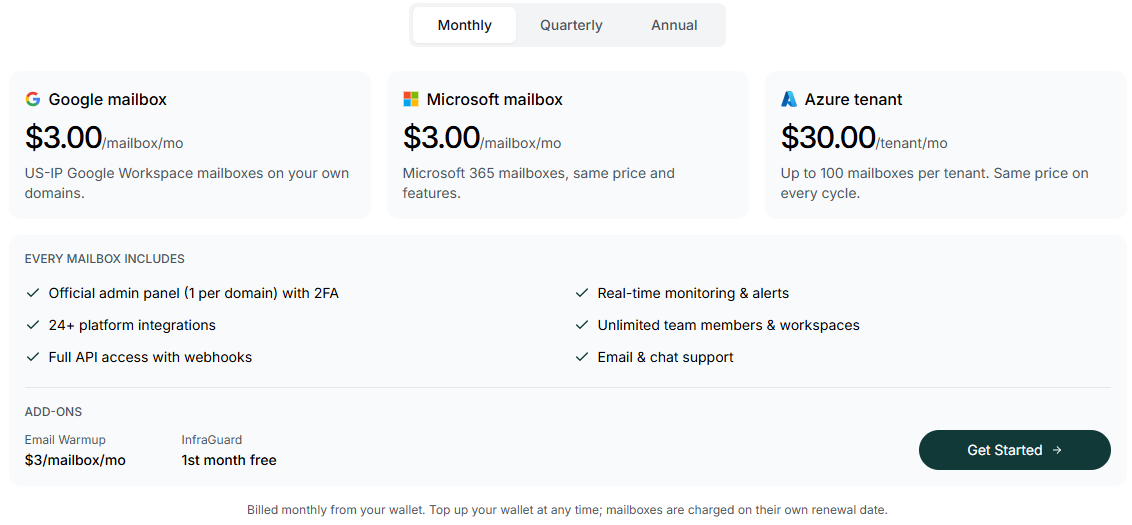
Task: Click Up to 100 mailboxes per tenant text
Action: (935, 183)
